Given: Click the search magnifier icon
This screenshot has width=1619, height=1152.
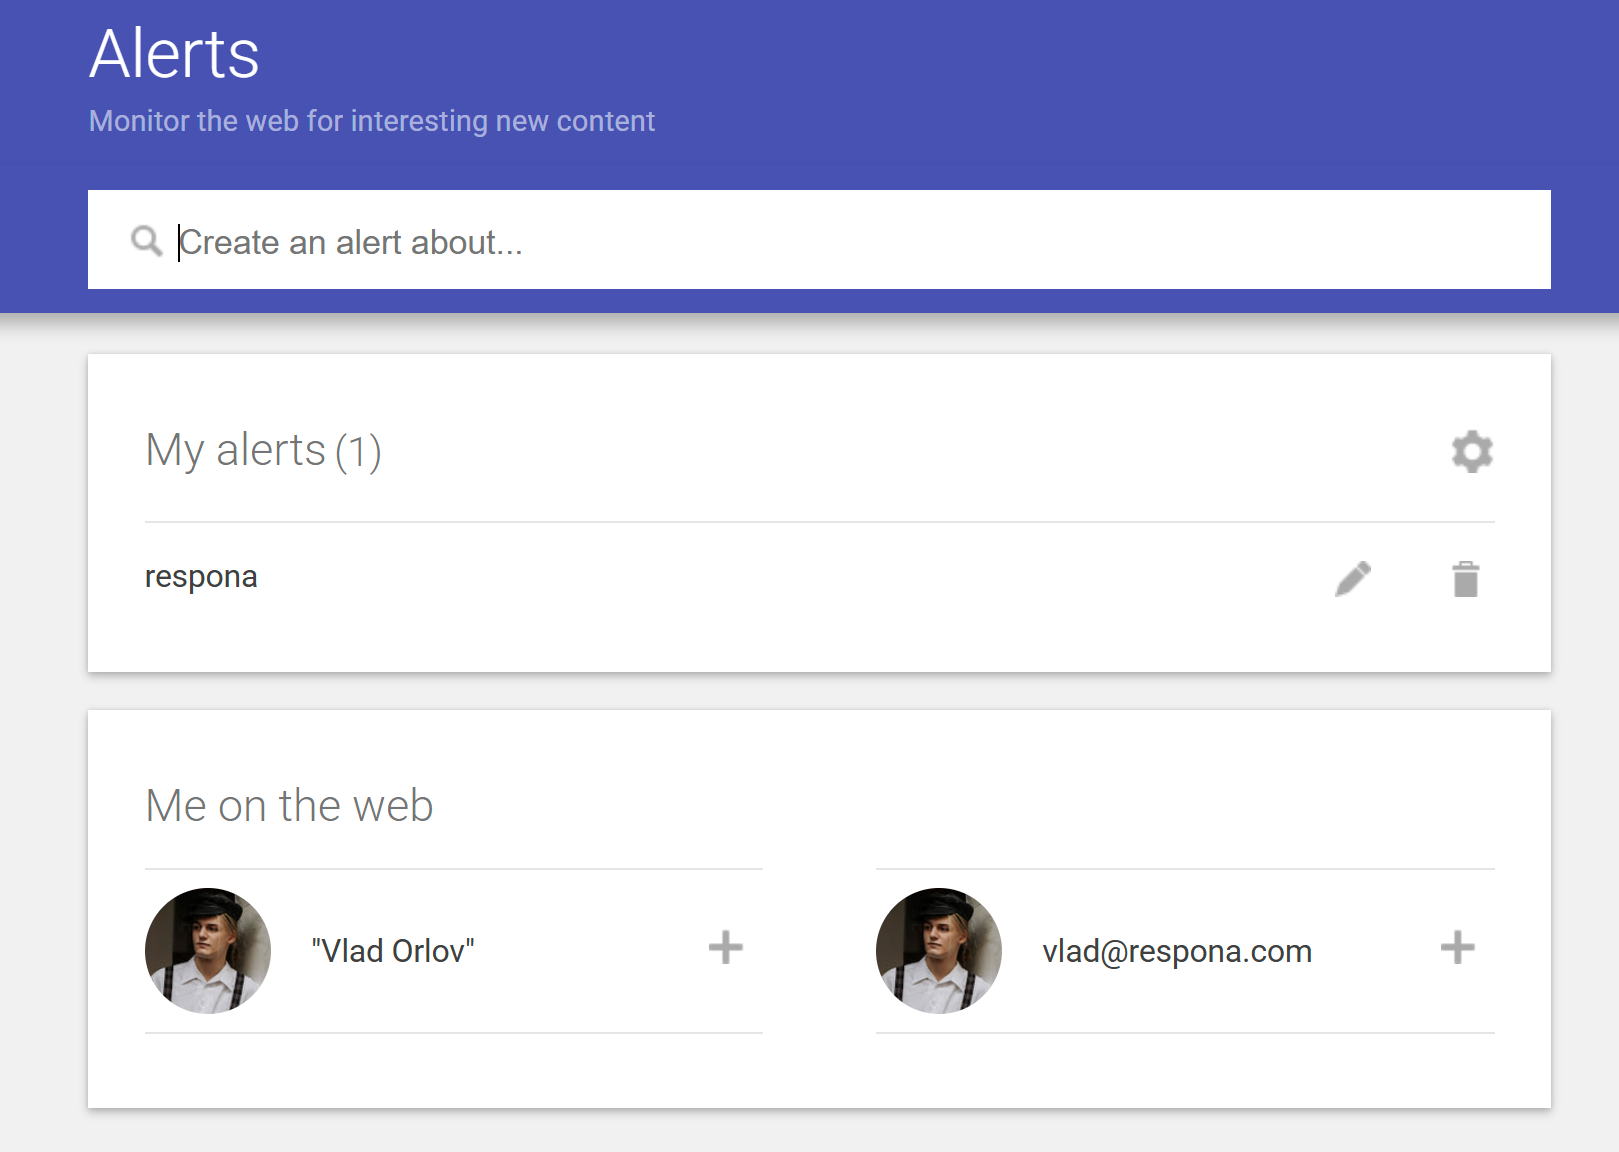Looking at the screenshot, I should (147, 241).
